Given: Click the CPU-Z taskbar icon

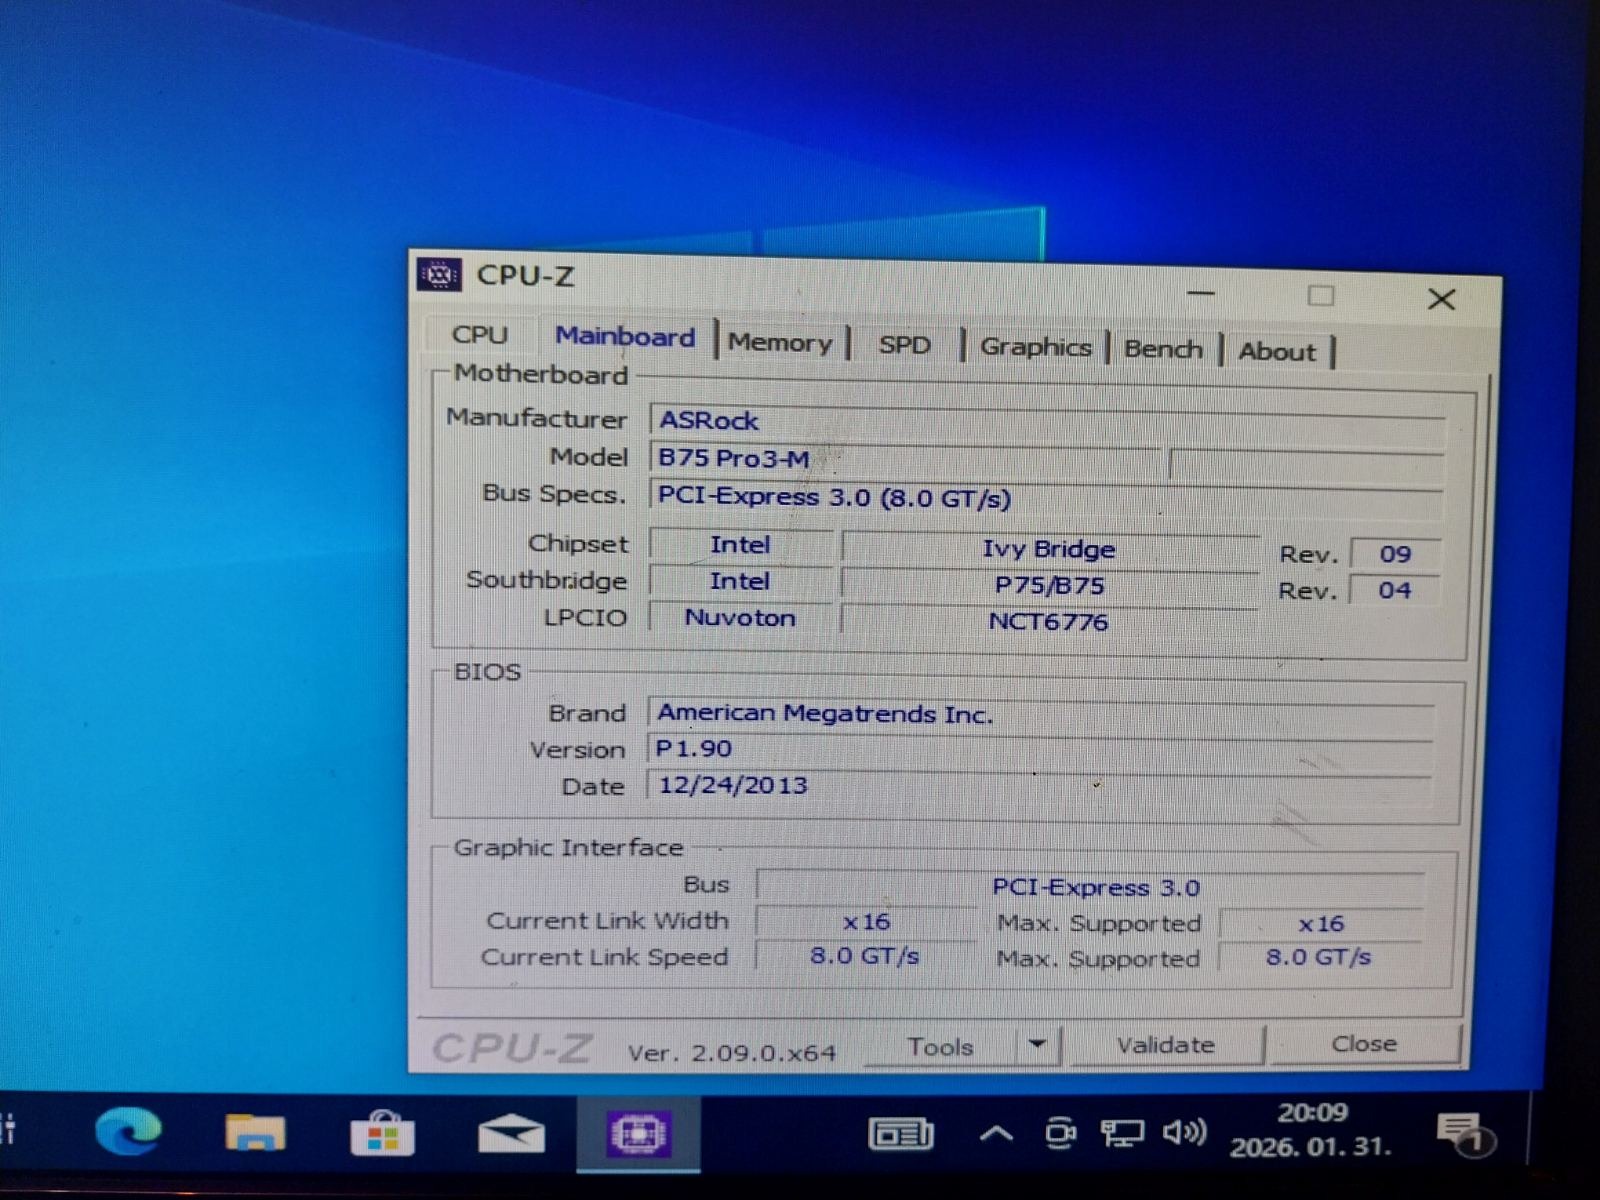Looking at the screenshot, I should (x=638, y=1134).
